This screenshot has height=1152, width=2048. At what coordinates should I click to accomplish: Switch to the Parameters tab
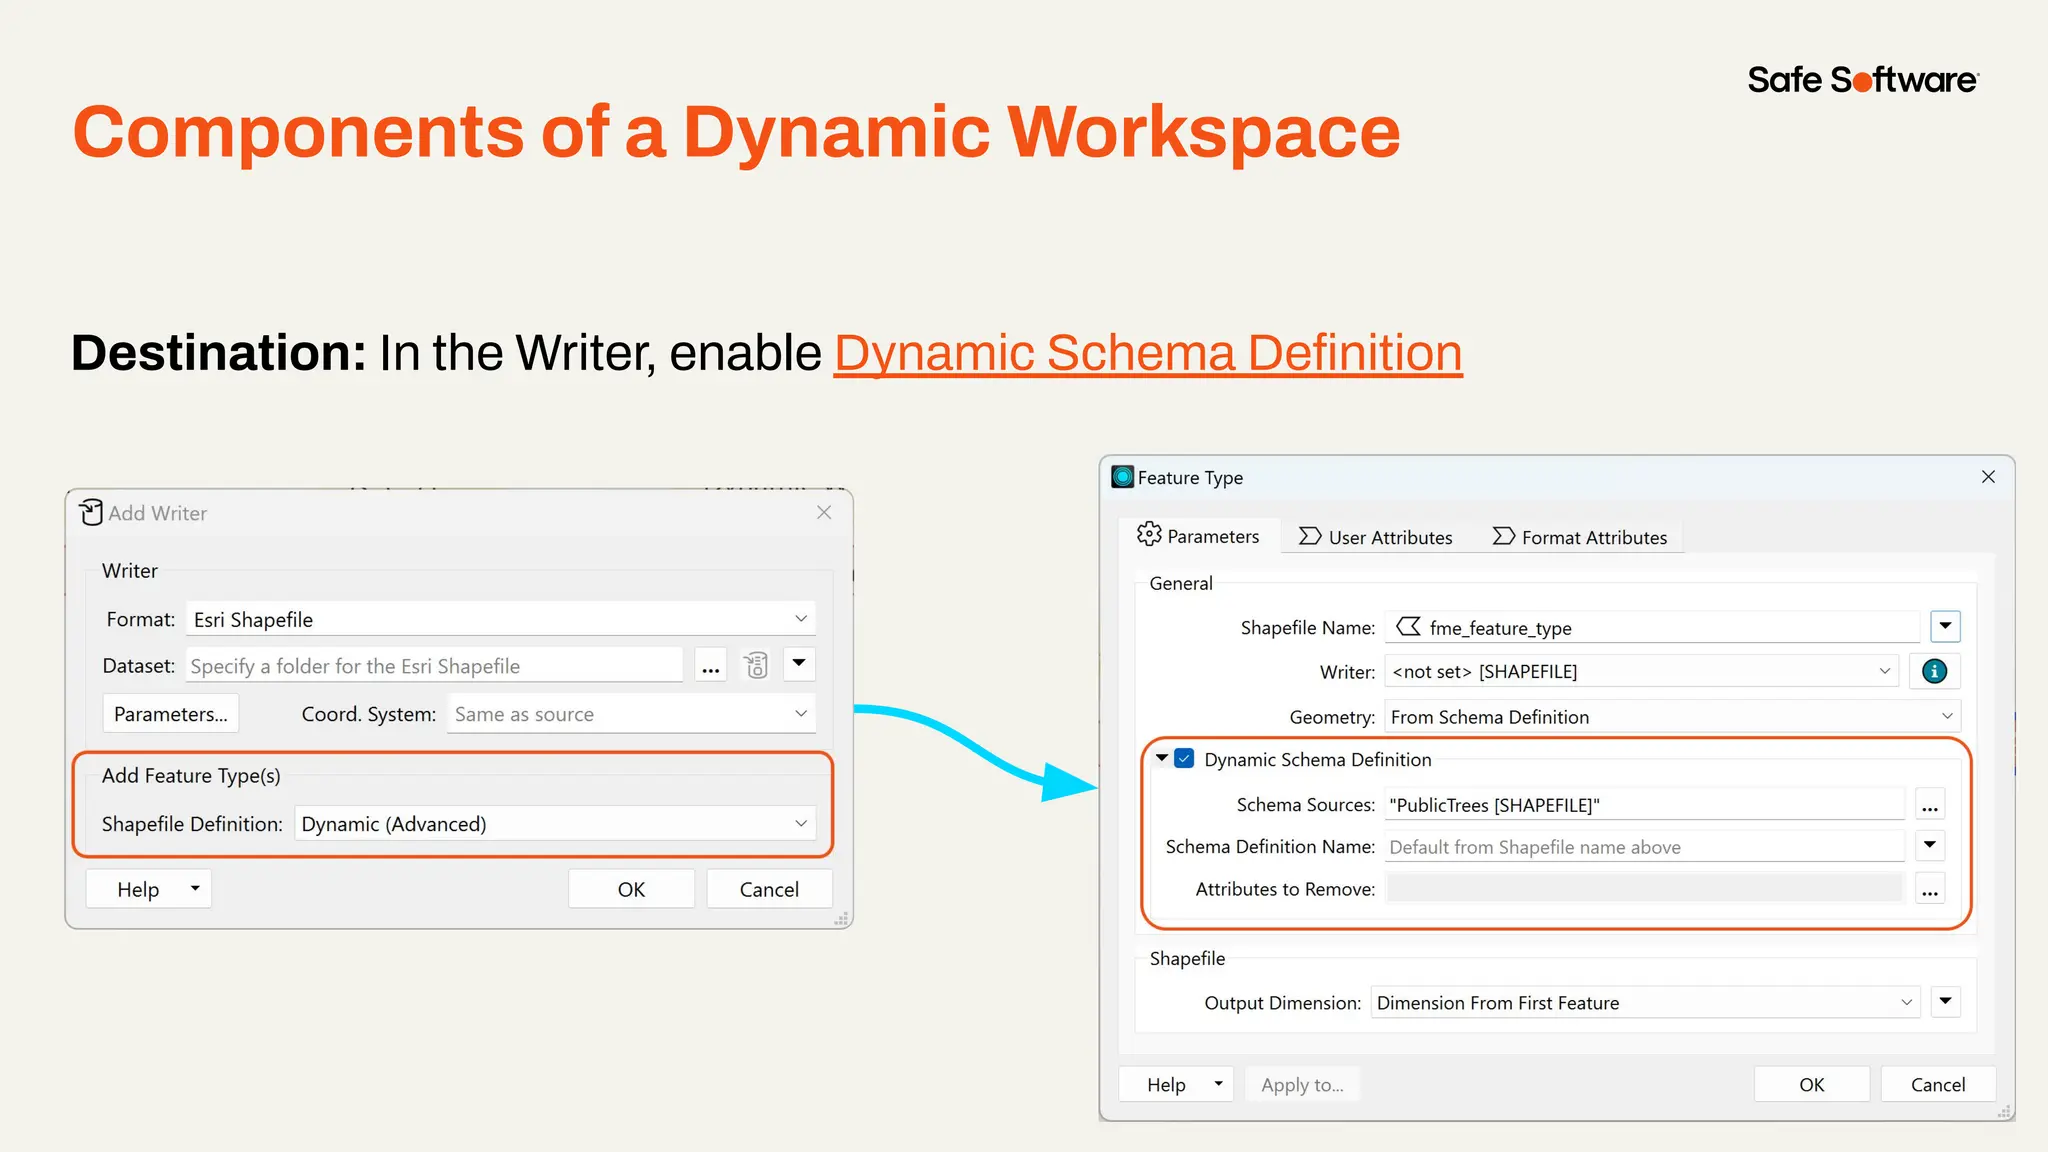point(1199,536)
